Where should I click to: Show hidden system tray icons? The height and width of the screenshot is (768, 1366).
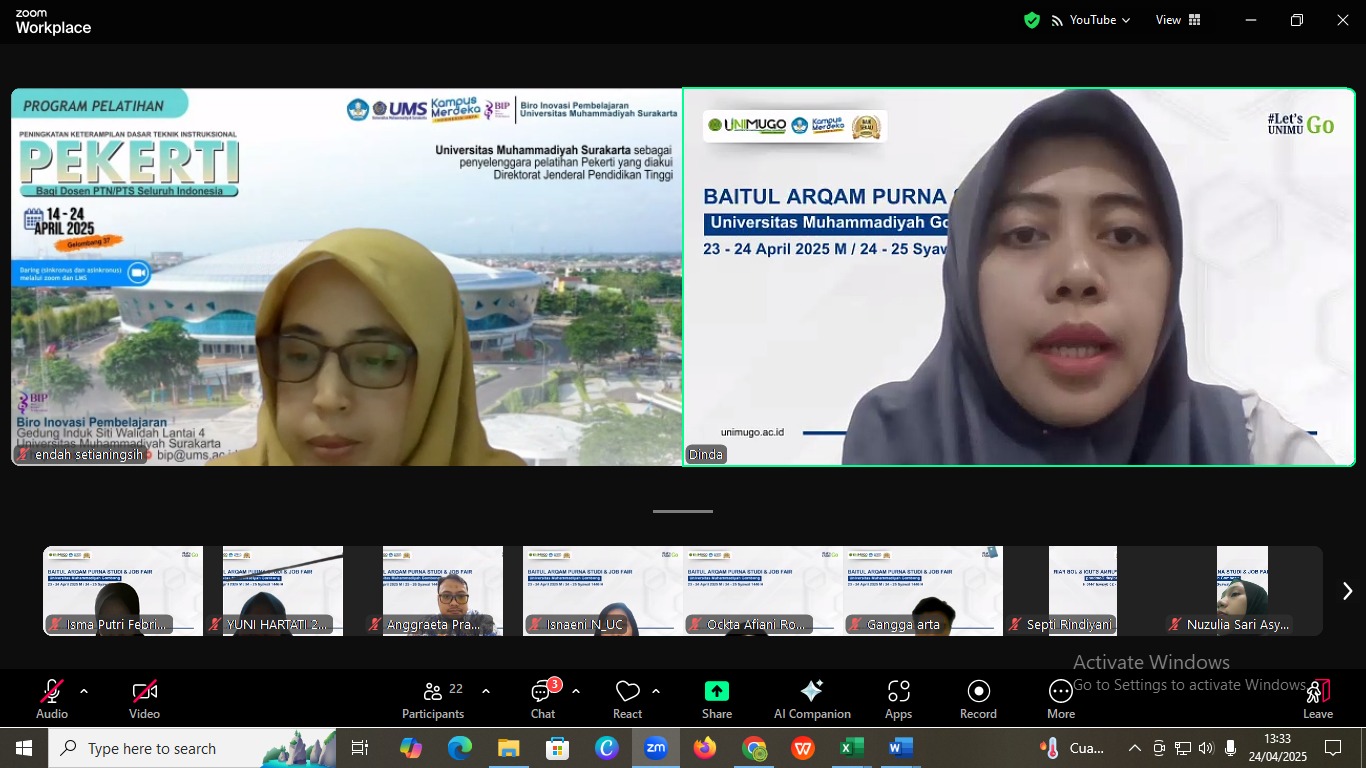[x=1134, y=748]
